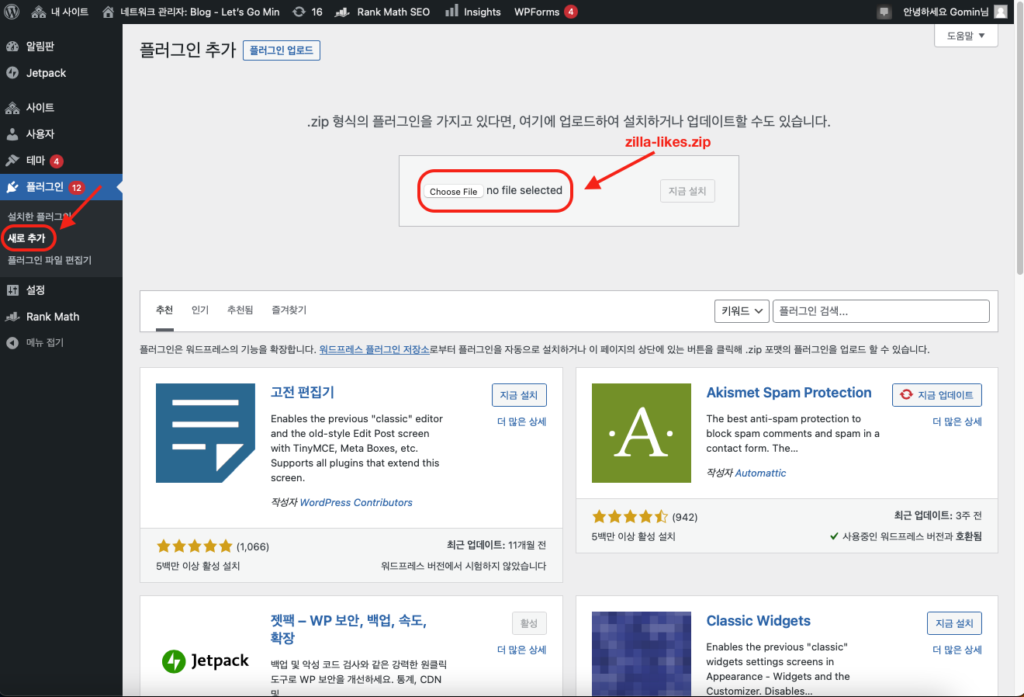Select the Favorites (즐겨찾기) tab
Image resolution: width=1024 pixels, height=697 pixels.
[x=289, y=310]
